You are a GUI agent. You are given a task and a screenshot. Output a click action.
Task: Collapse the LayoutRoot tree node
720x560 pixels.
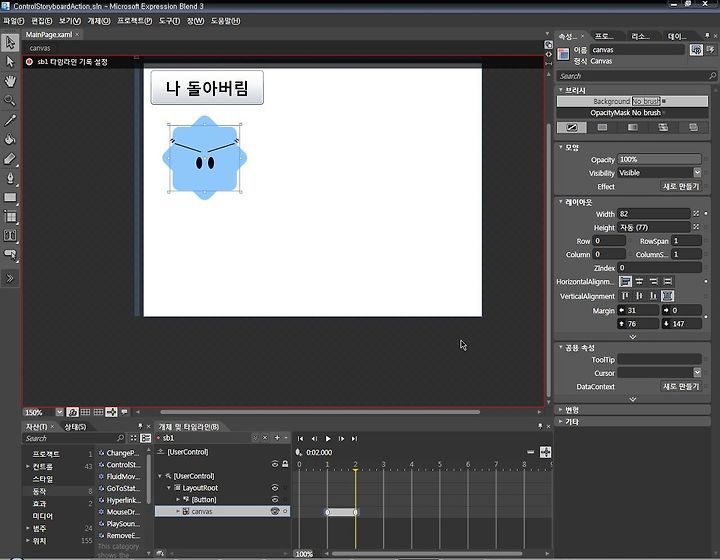click(169, 487)
